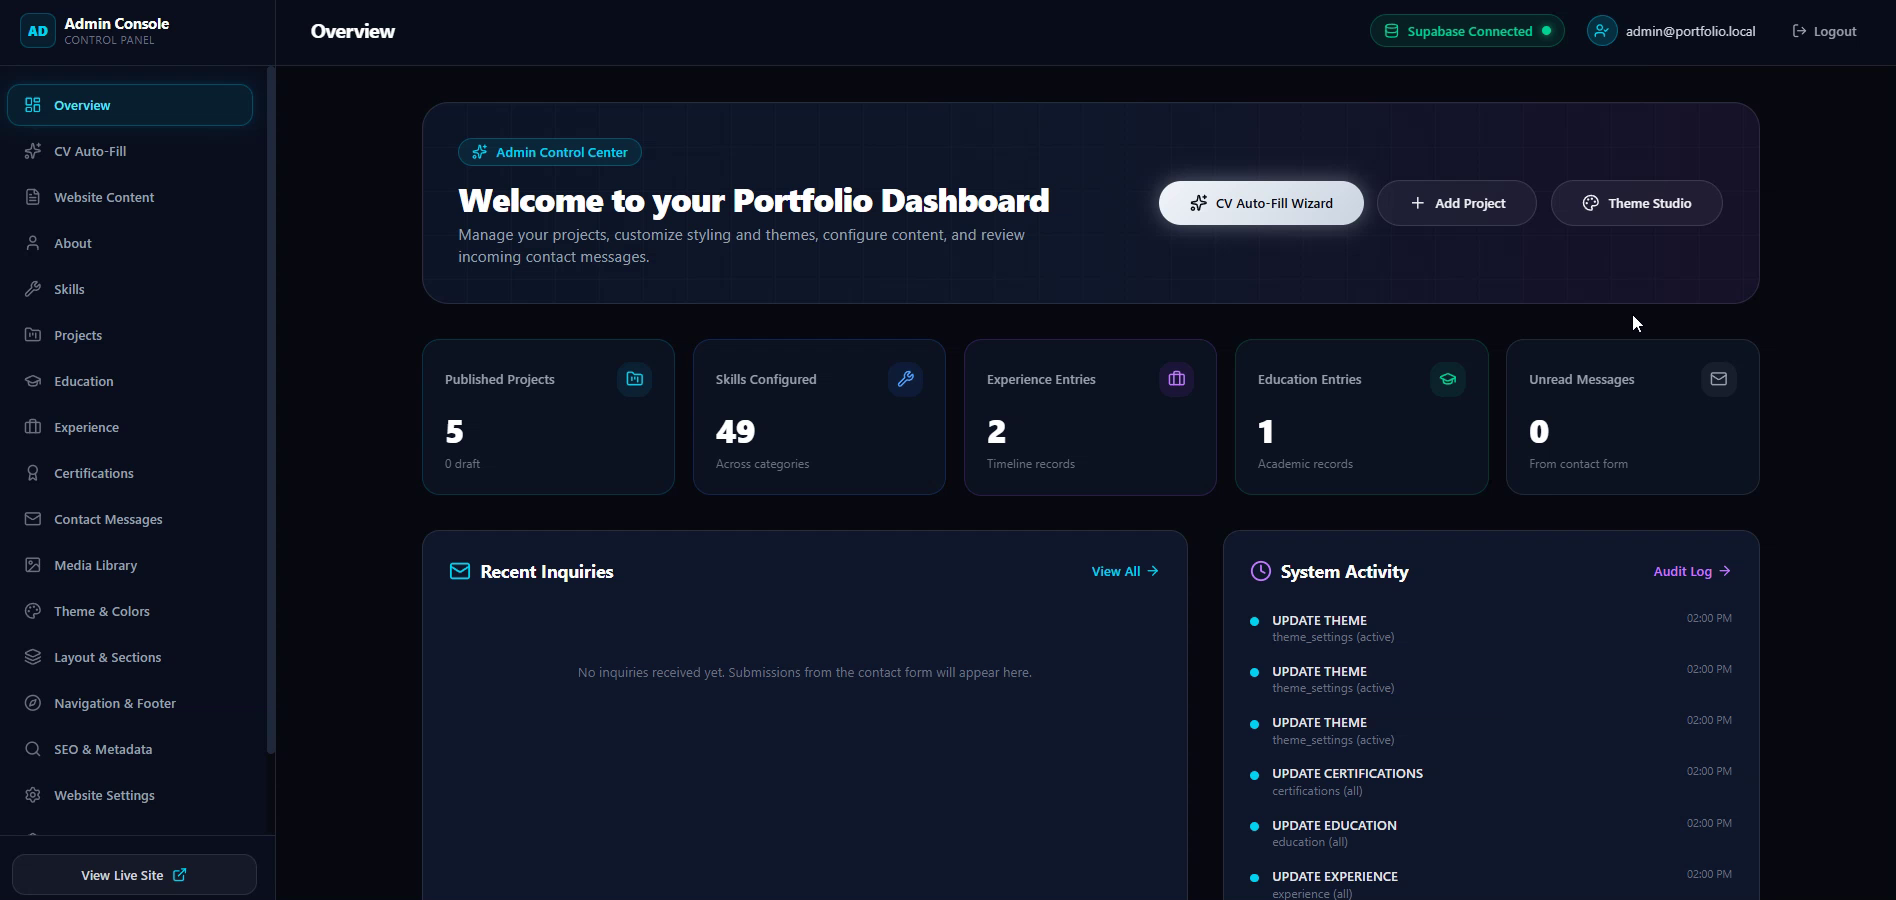1896x900 pixels.
Task: Open Experience in the sidebar
Action: point(130,427)
